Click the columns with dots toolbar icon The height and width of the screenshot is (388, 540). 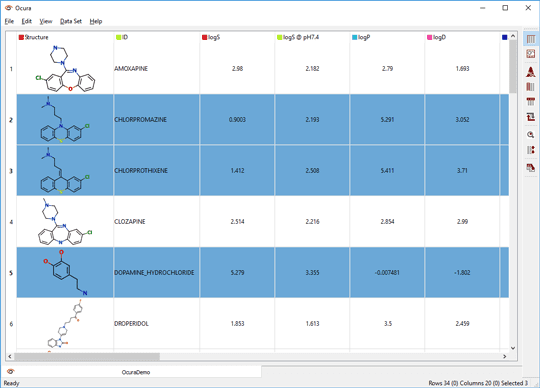coord(531,150)
